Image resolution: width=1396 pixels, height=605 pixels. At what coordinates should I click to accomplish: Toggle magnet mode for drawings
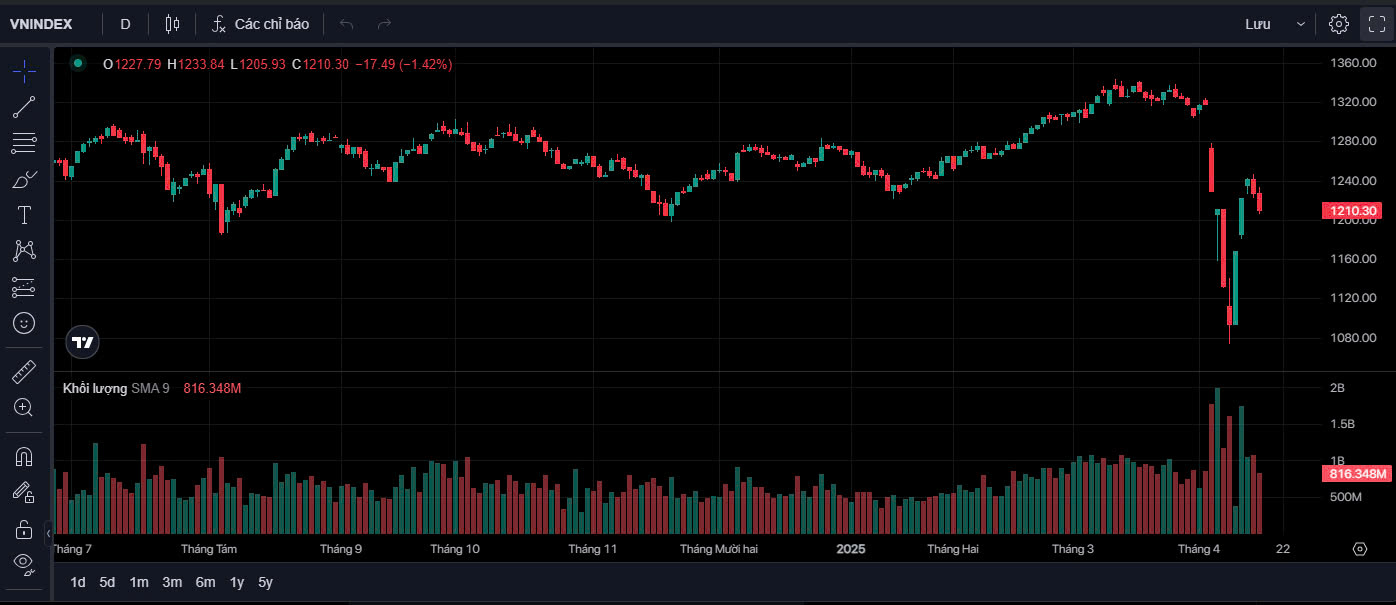[x=24, y=457]
